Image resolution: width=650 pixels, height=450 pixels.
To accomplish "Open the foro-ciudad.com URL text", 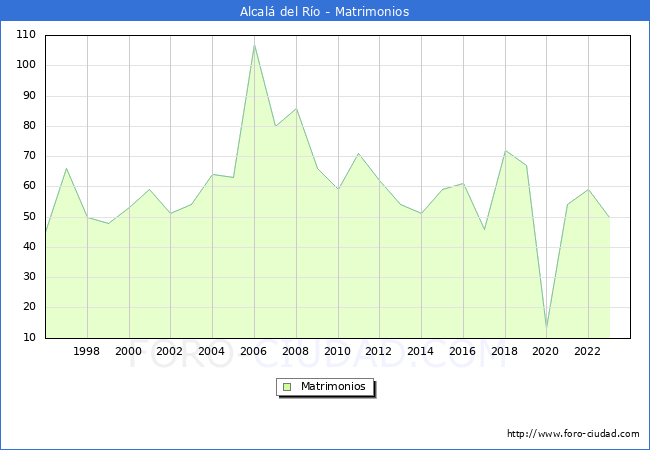I will point(573,434).
